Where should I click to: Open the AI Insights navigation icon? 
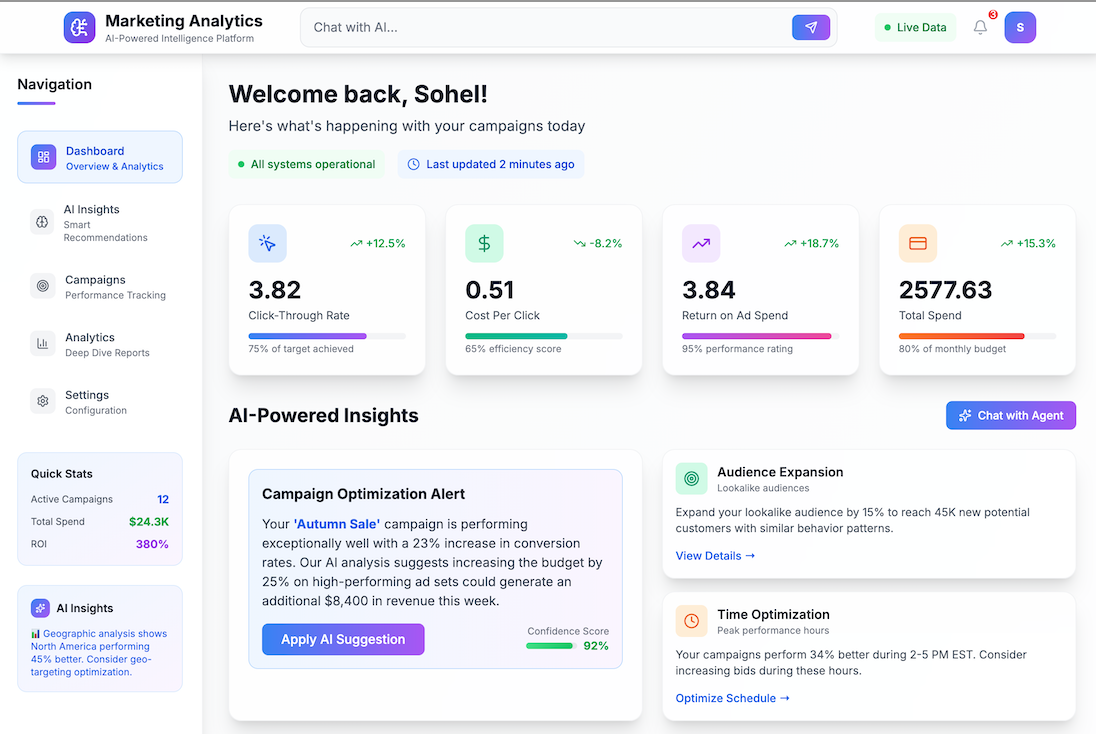(x=42, y=222)
